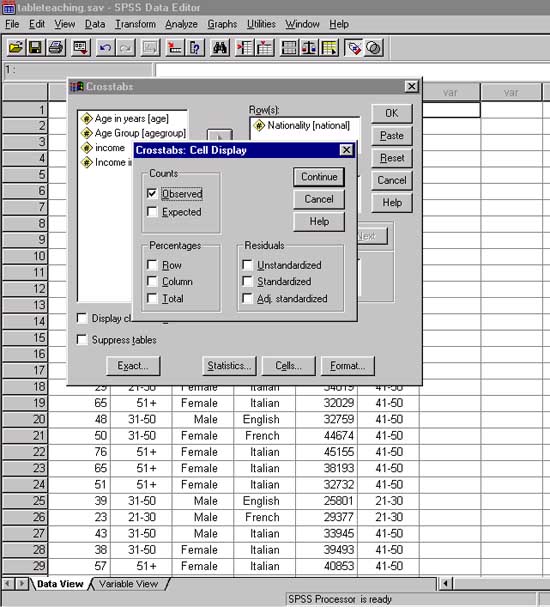Click Cancel in the Crosstabs dialog
Viewport: 550px width, 607px height.
click(392, 180)
